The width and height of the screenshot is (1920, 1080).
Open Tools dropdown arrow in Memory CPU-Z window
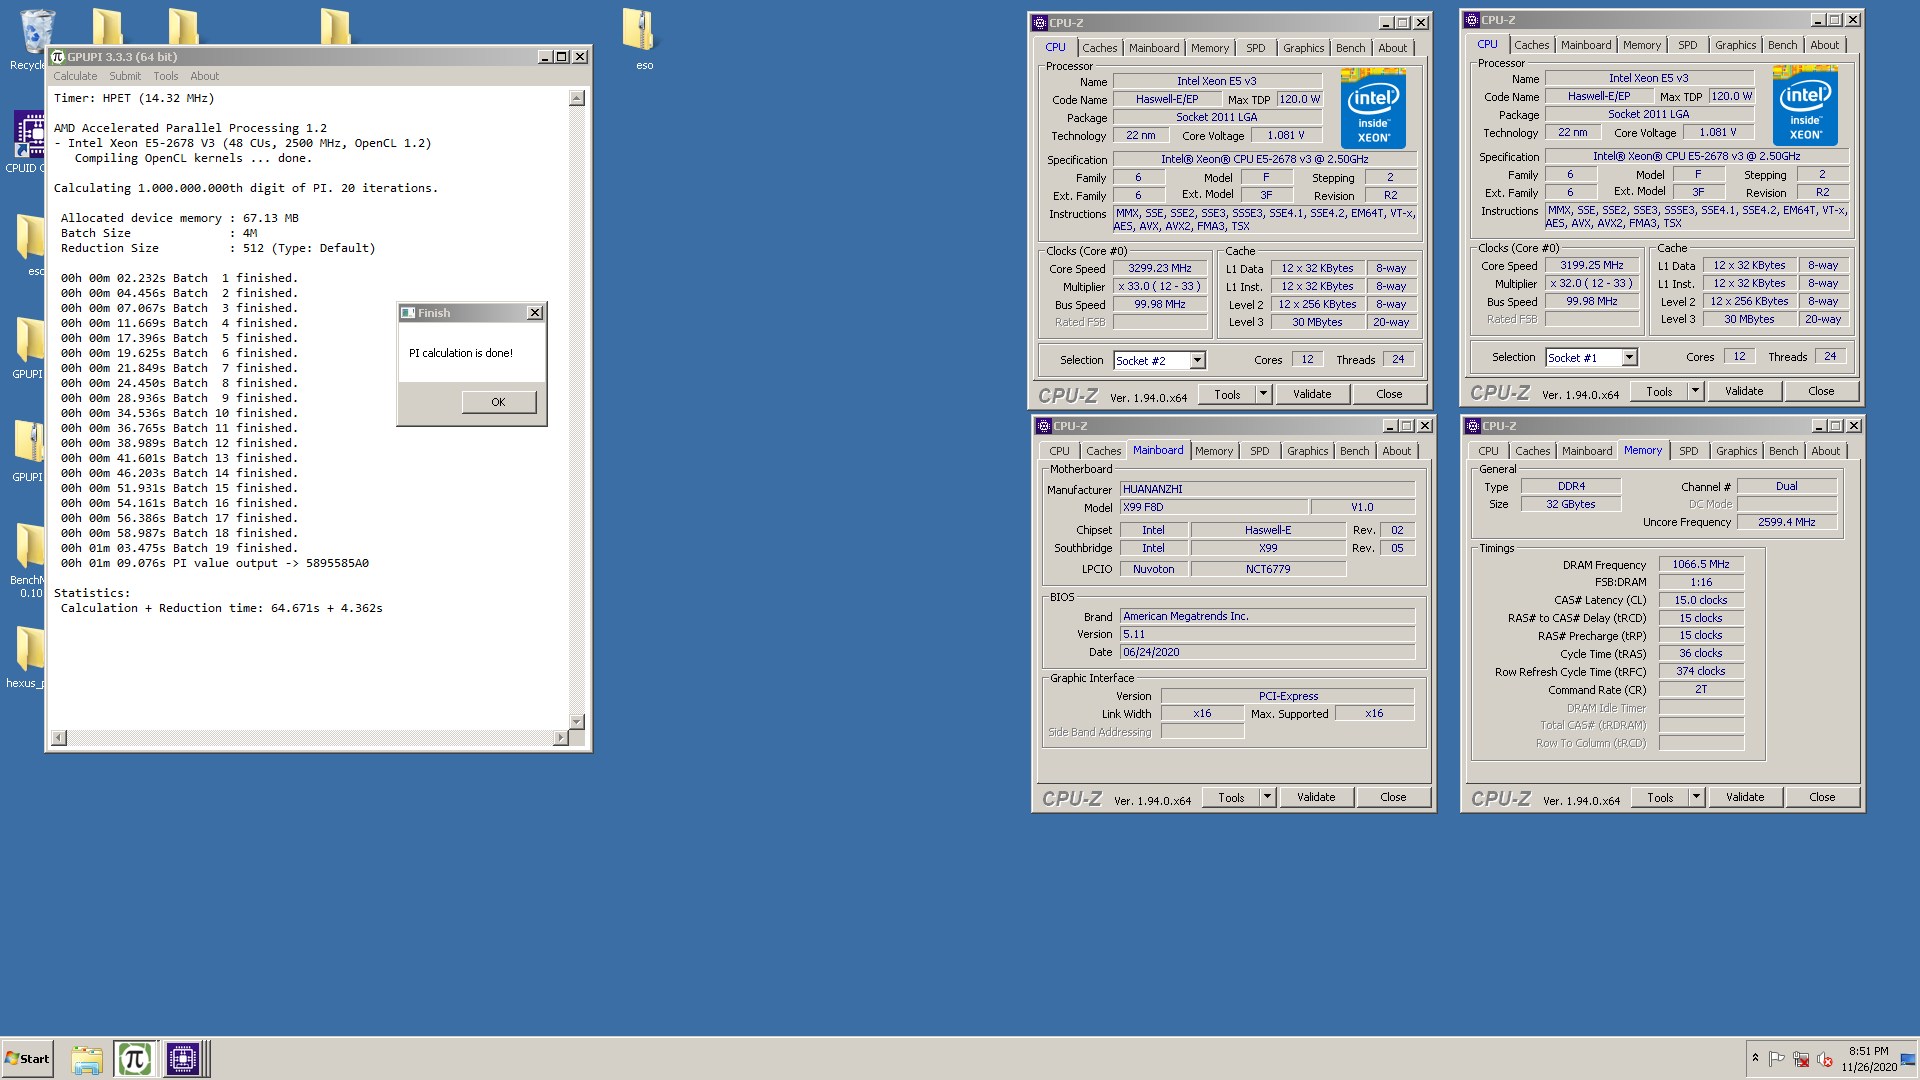pos(1696,797)
